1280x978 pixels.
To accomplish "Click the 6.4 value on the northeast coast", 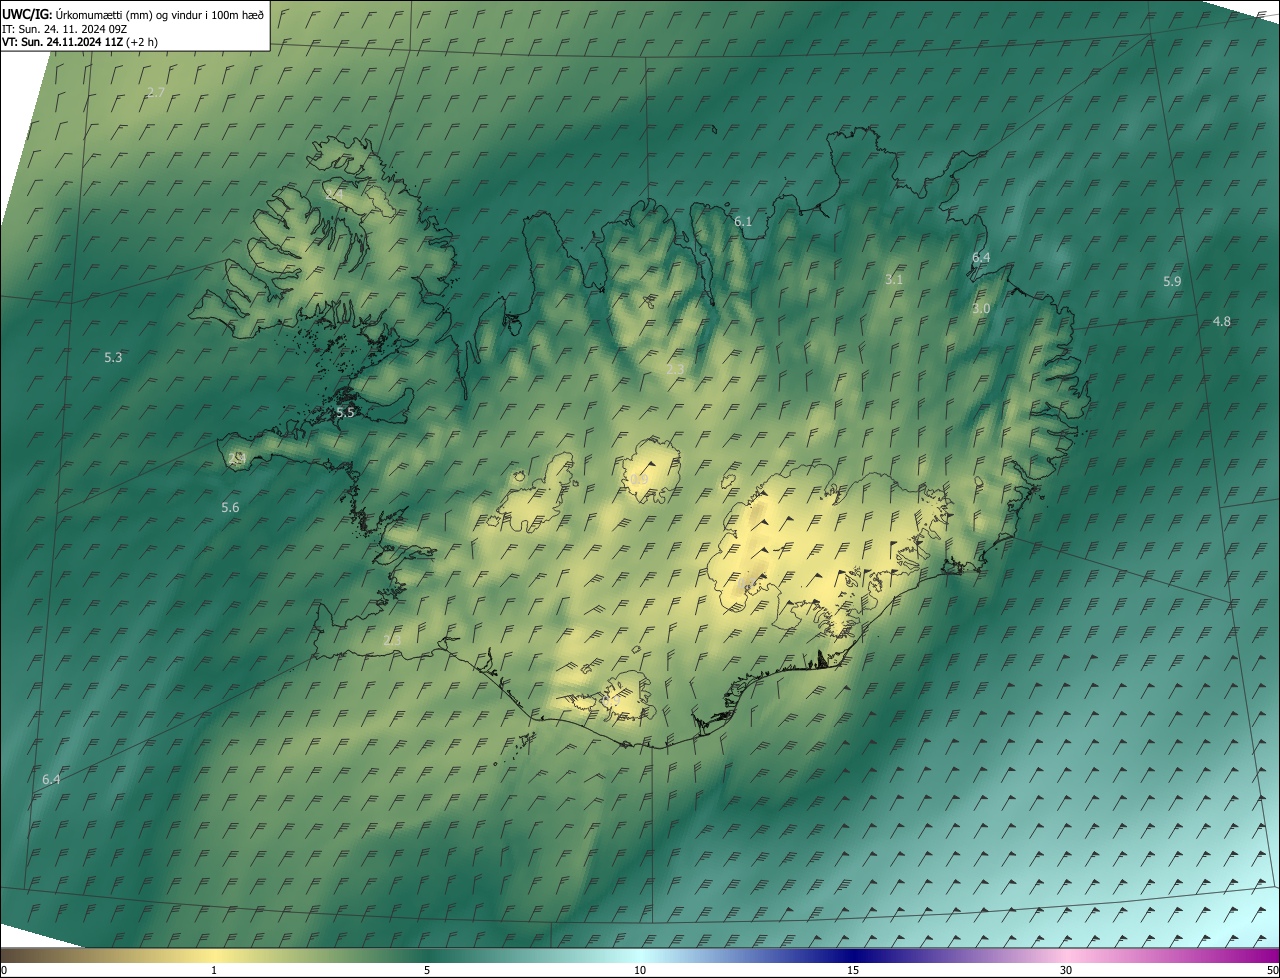I will 981,258.
